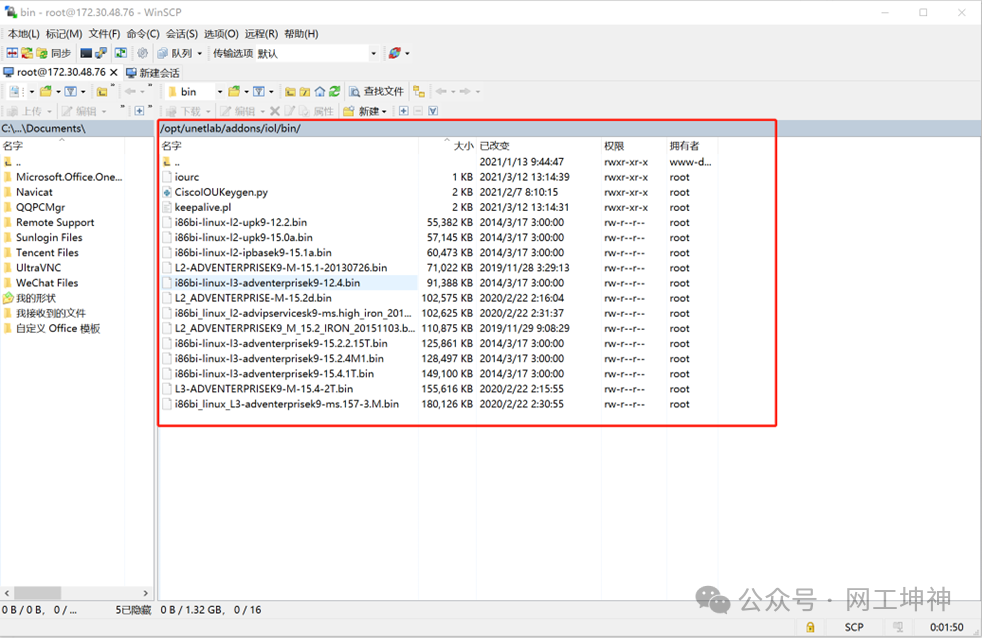Open the 会话(S) menu
Image resolution: width=982 pixels, height=638 pixels.
tap(182, 34)
